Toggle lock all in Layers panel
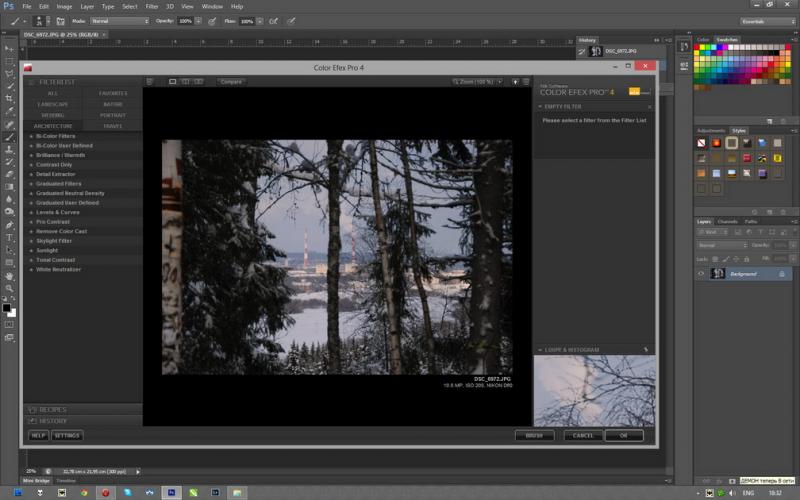The width and height of the screenshot is (800, 500). tap(746, 259)
